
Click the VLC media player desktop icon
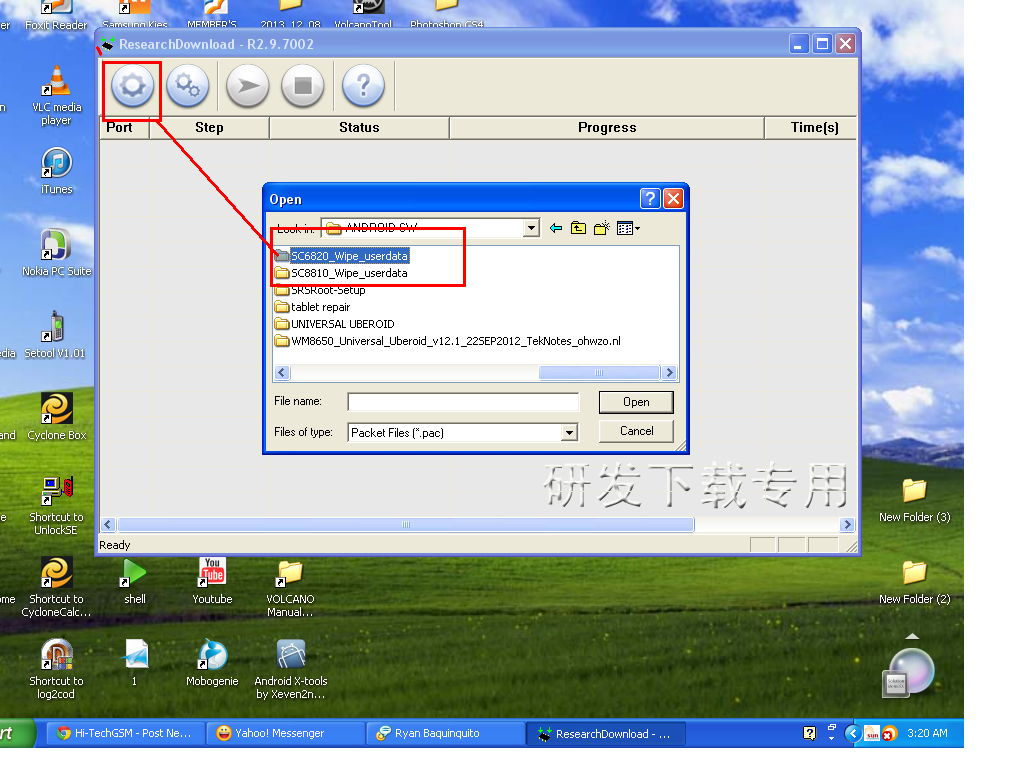[x=57, y=95]
